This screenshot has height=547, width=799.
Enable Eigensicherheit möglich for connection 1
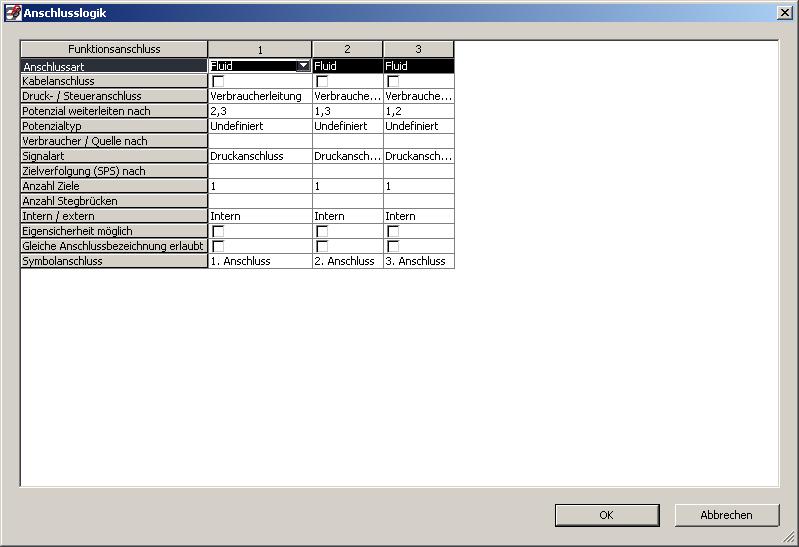(218, 231)
